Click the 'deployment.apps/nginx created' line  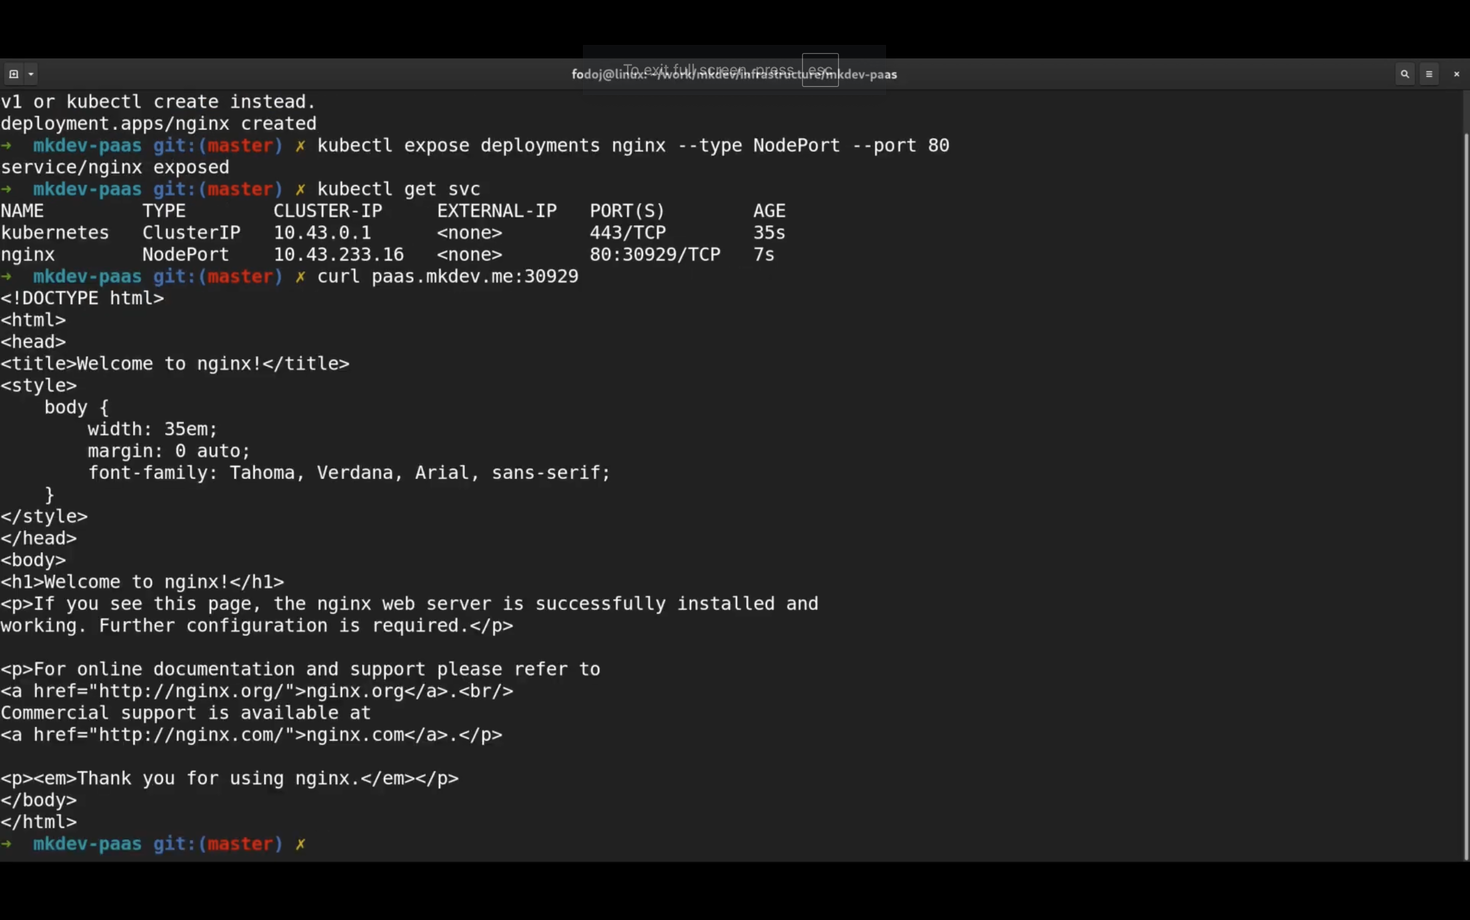point(158,124)
